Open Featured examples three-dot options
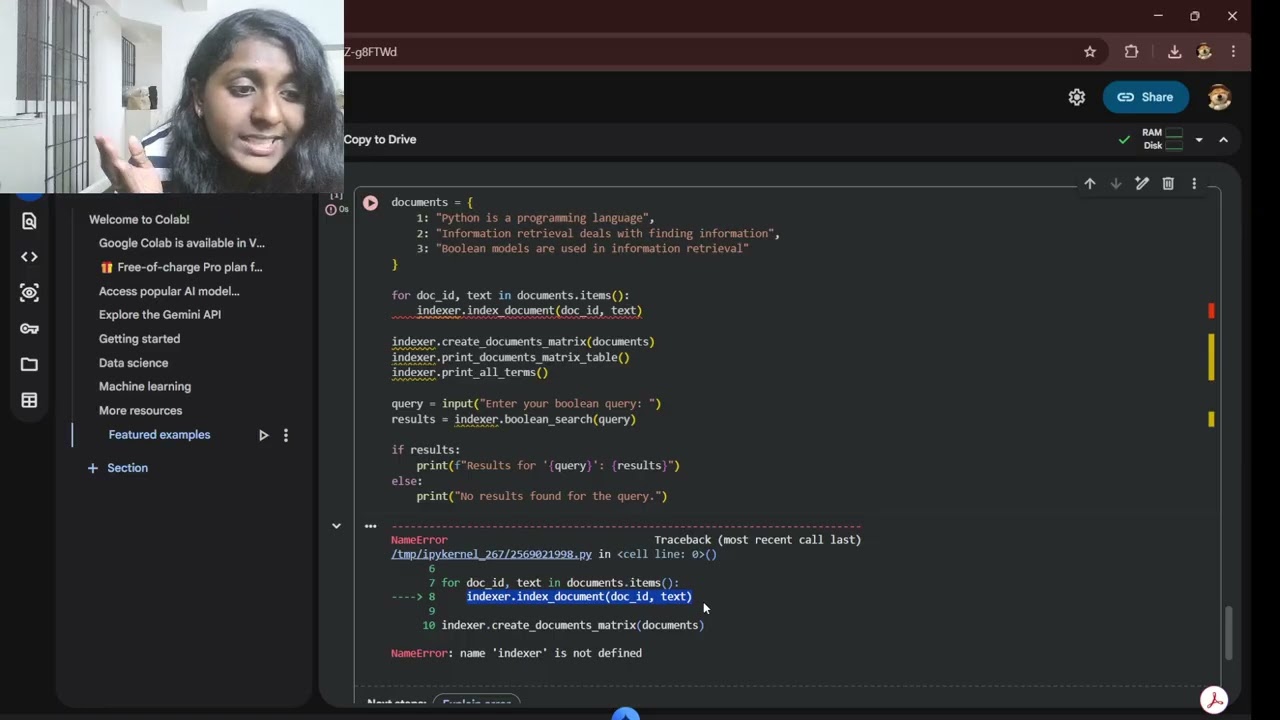This screenshot has height=720, width=1280. 286,435
